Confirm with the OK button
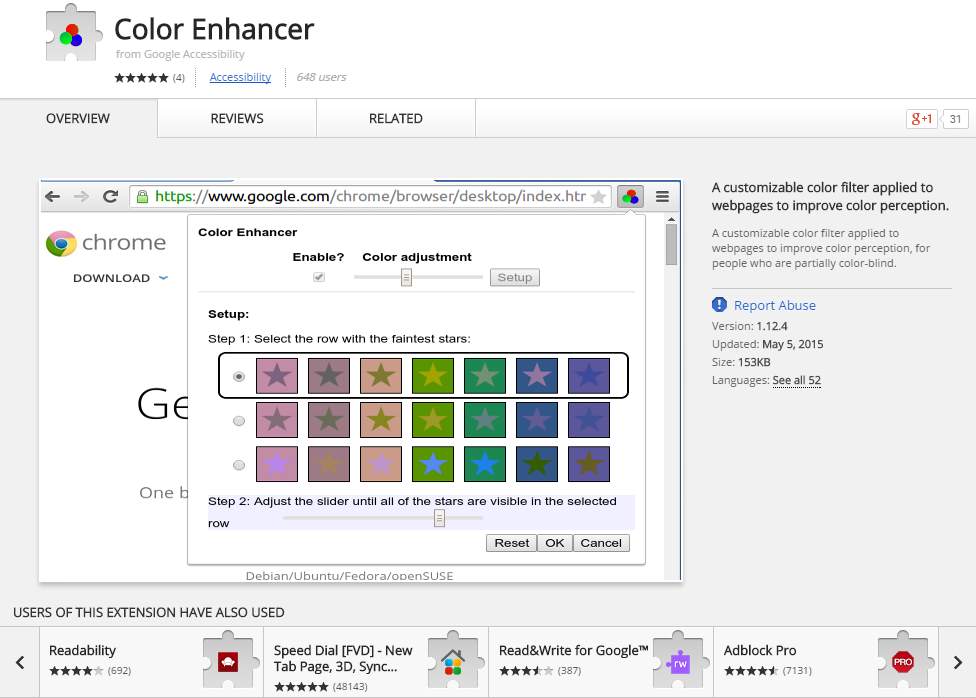Viewport: 976px width, 698px height. click(555, 543)
